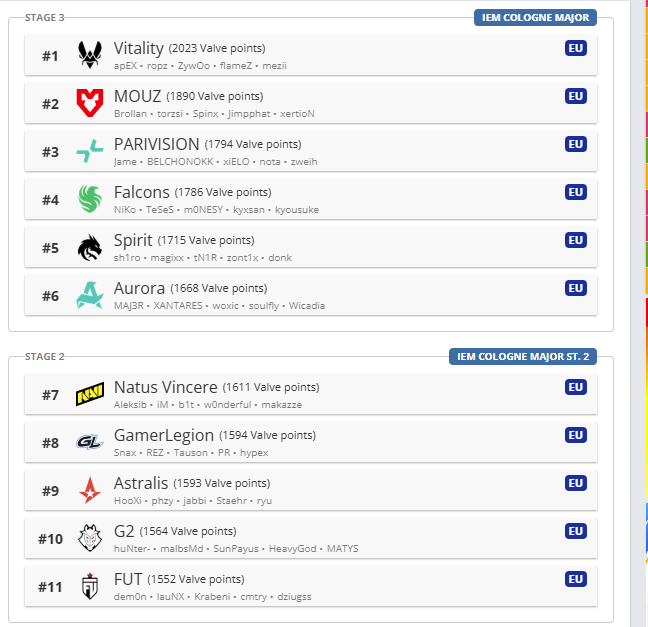Open the Falcons team name link
Image resolution: width=648 pixels, height=627 pixels.
coord(141,191)
